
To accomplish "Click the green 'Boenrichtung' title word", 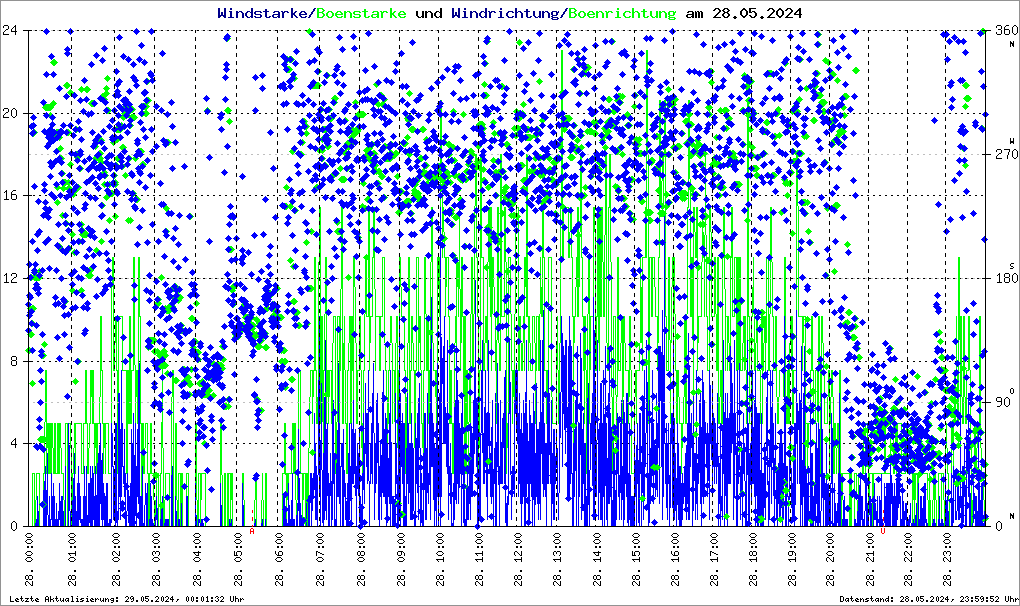I will point(623,13).
